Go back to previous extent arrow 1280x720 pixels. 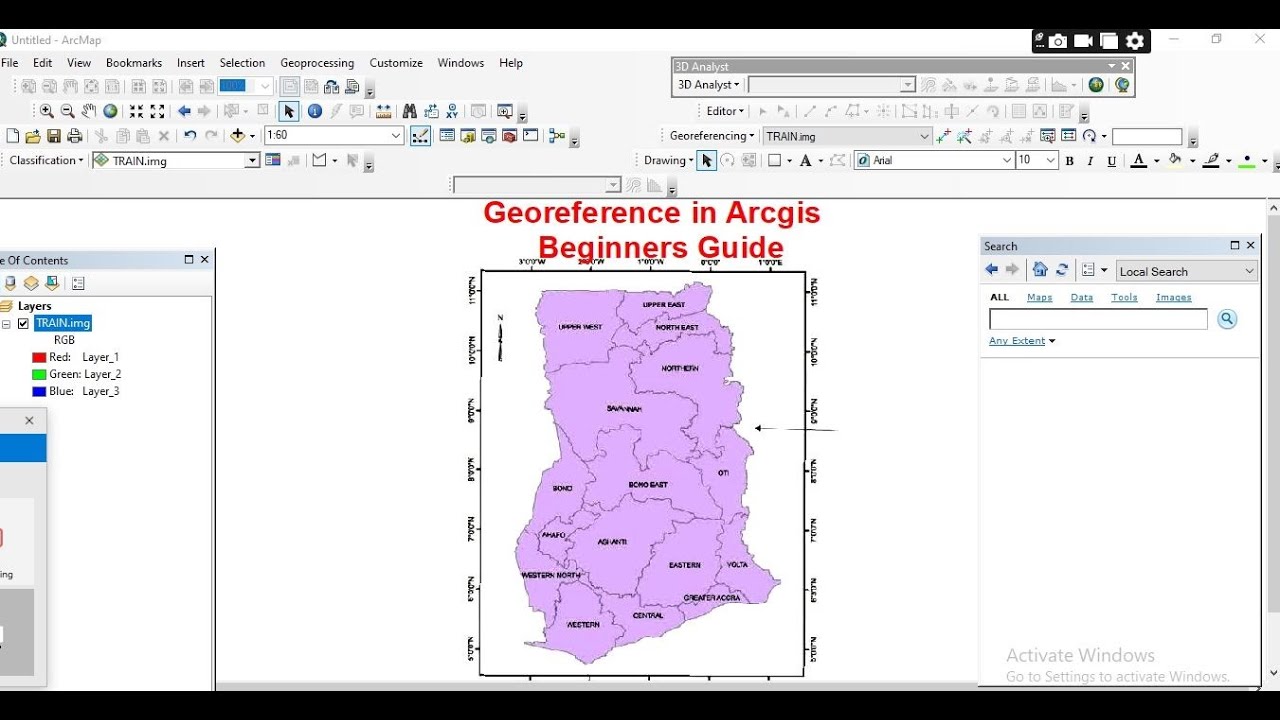point(184,111)
